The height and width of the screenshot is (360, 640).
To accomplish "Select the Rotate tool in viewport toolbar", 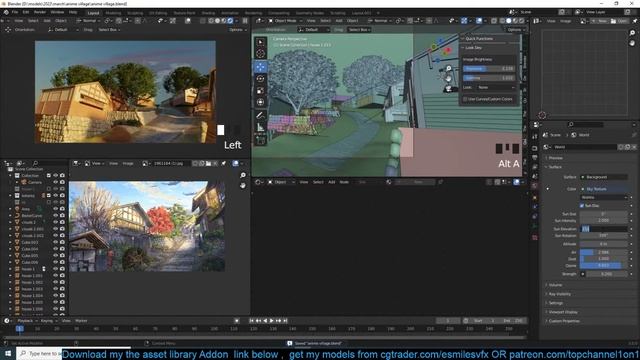I will [260, 78].
